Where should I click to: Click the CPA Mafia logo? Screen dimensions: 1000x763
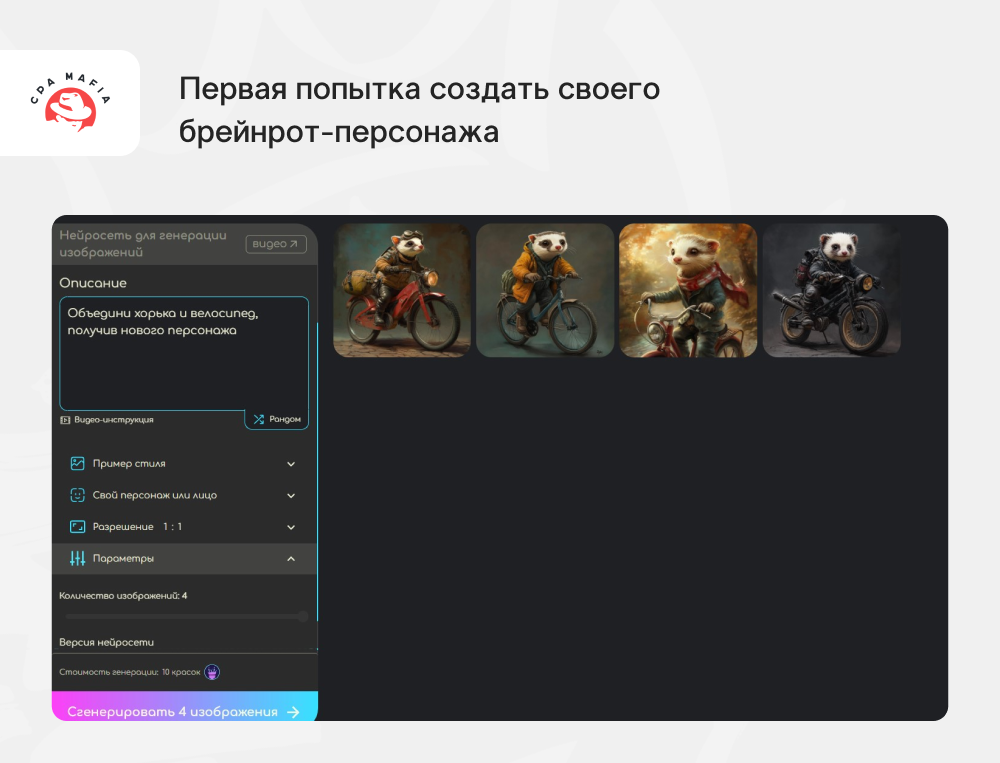[x=70, y=103]
